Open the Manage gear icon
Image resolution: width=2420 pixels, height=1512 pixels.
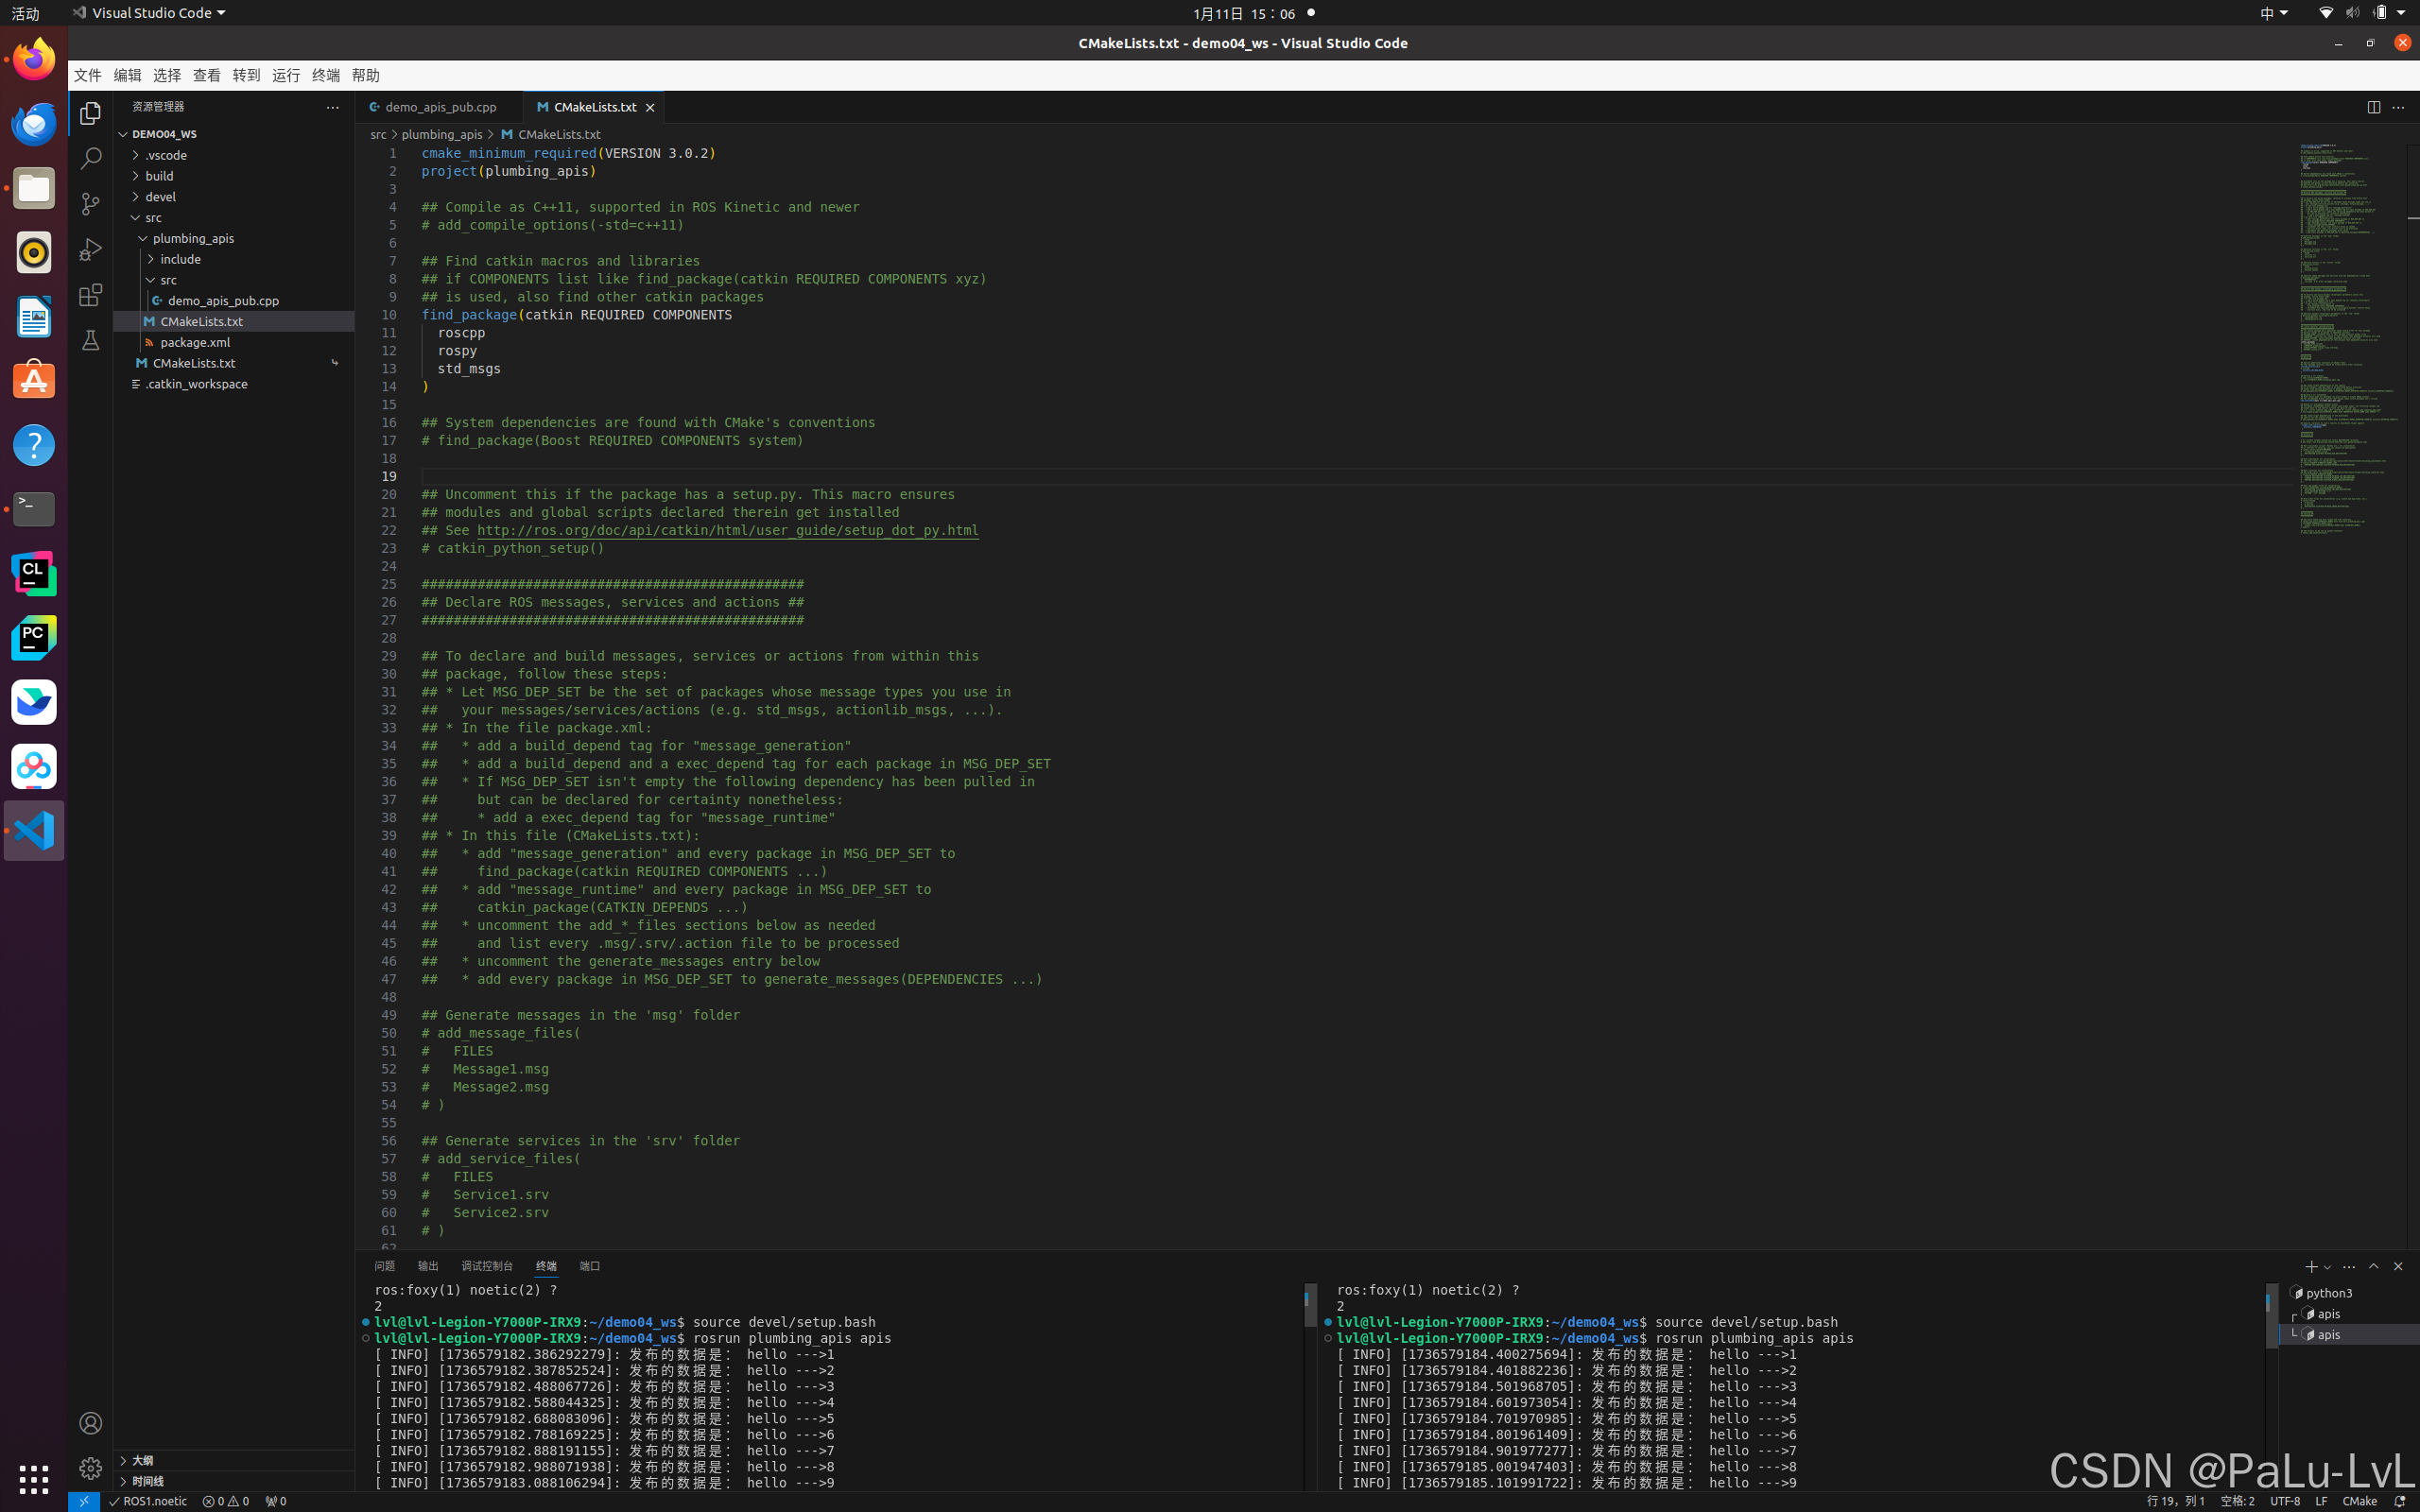click(x=90, y=1467)
